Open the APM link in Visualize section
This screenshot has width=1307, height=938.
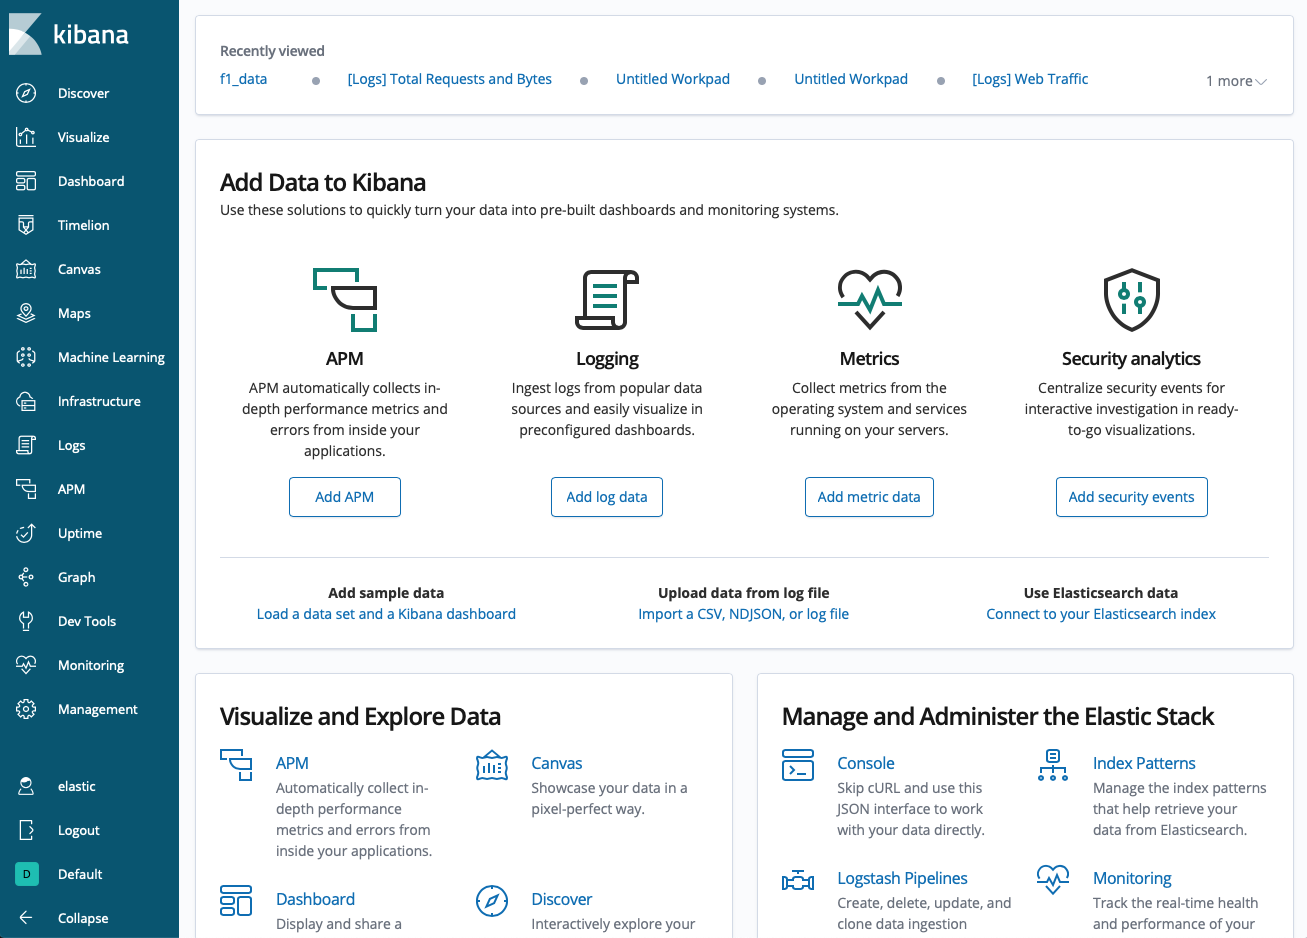(x=292, y=763)
